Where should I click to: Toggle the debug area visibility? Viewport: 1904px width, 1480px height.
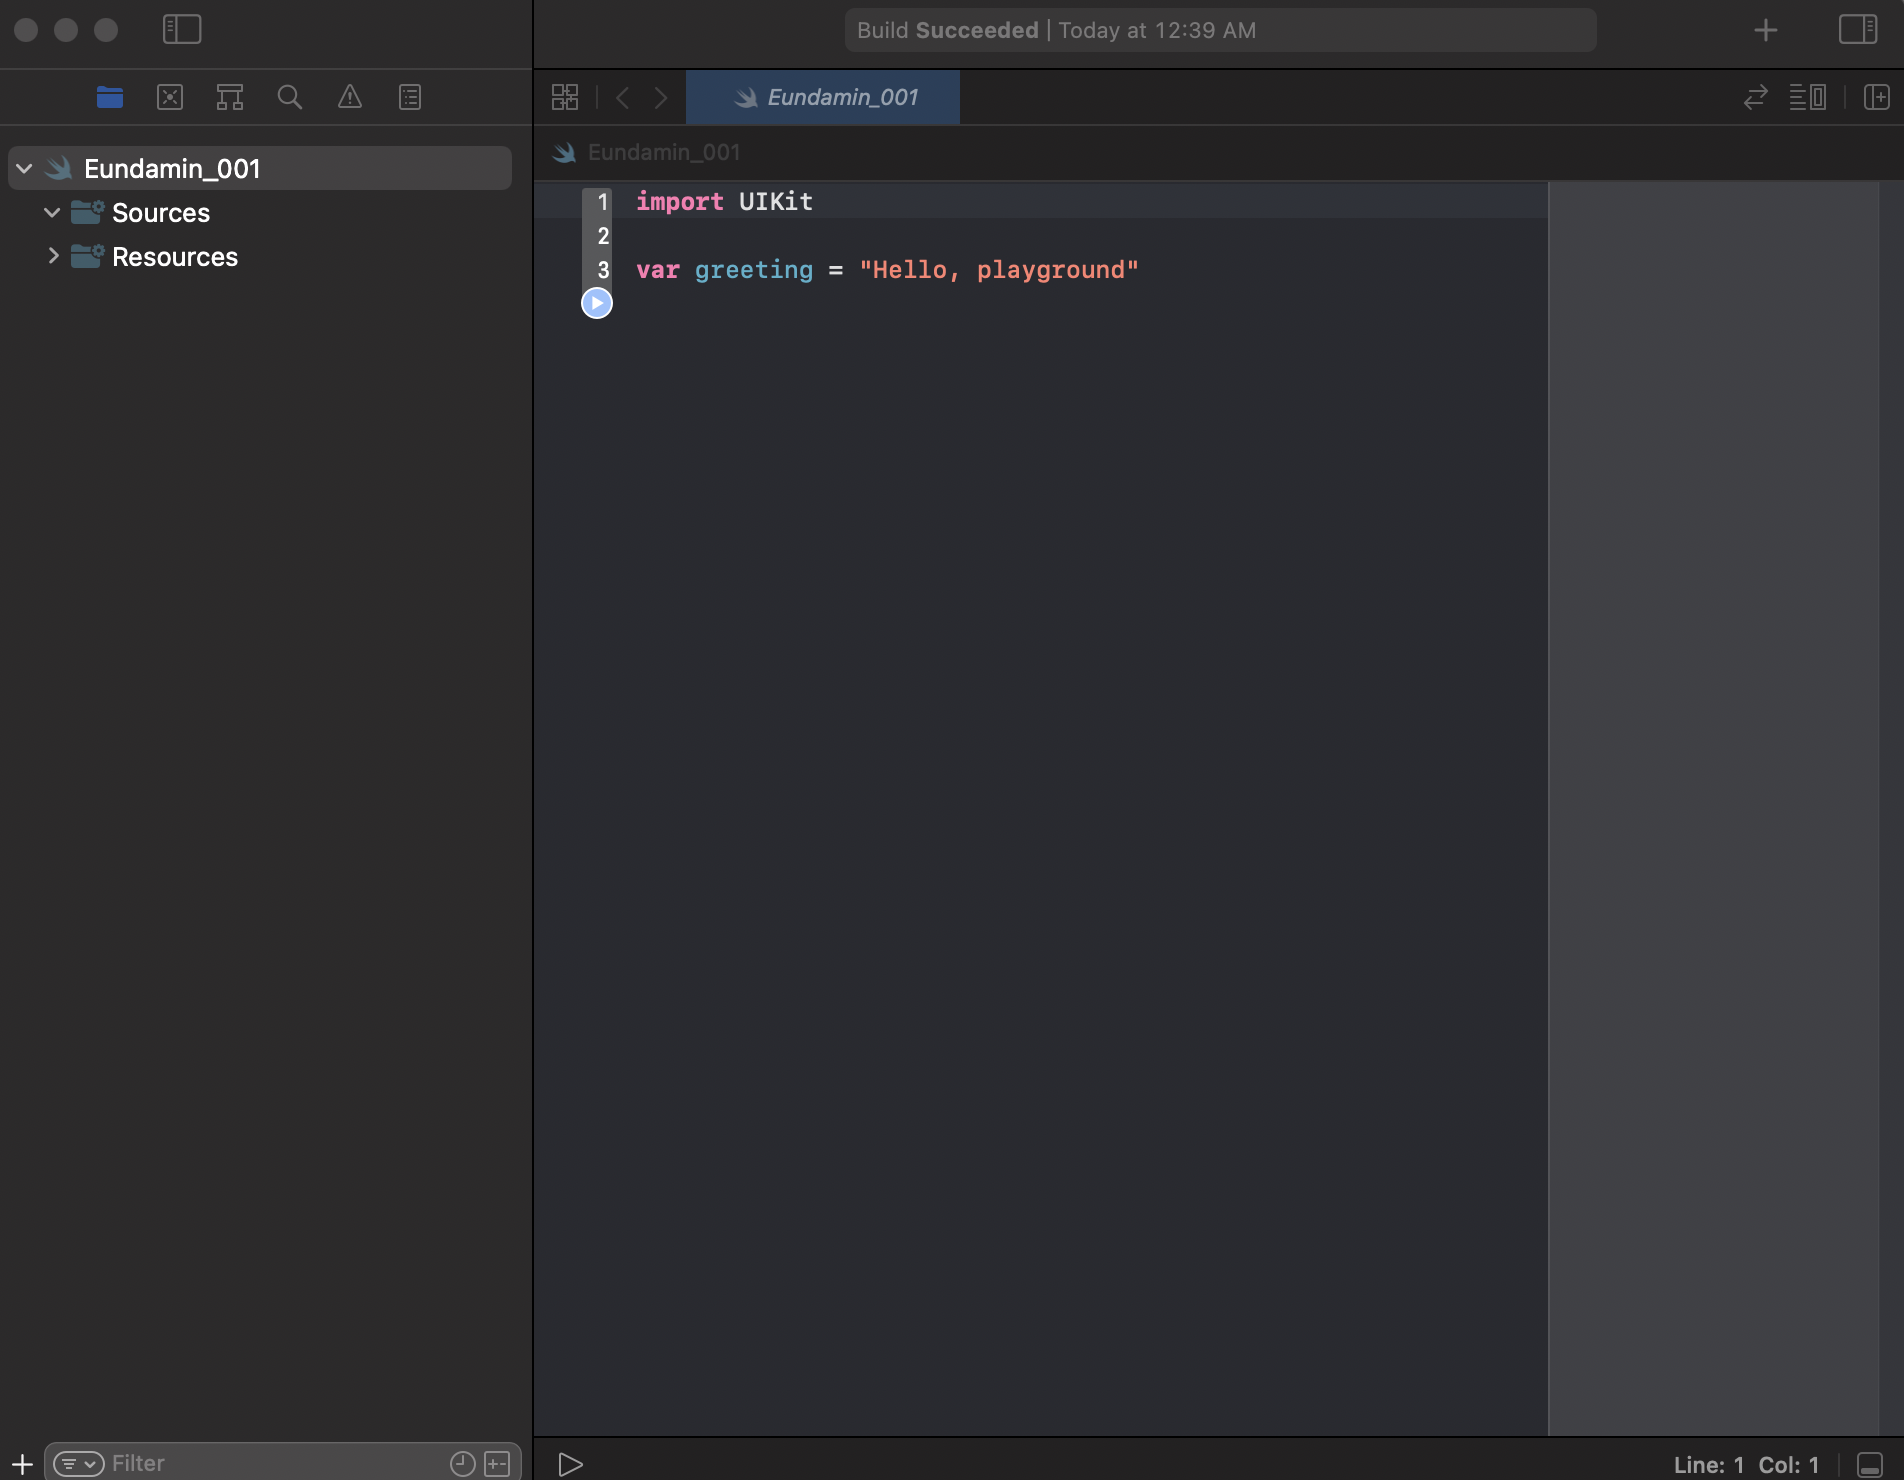pos(1870,1464)
